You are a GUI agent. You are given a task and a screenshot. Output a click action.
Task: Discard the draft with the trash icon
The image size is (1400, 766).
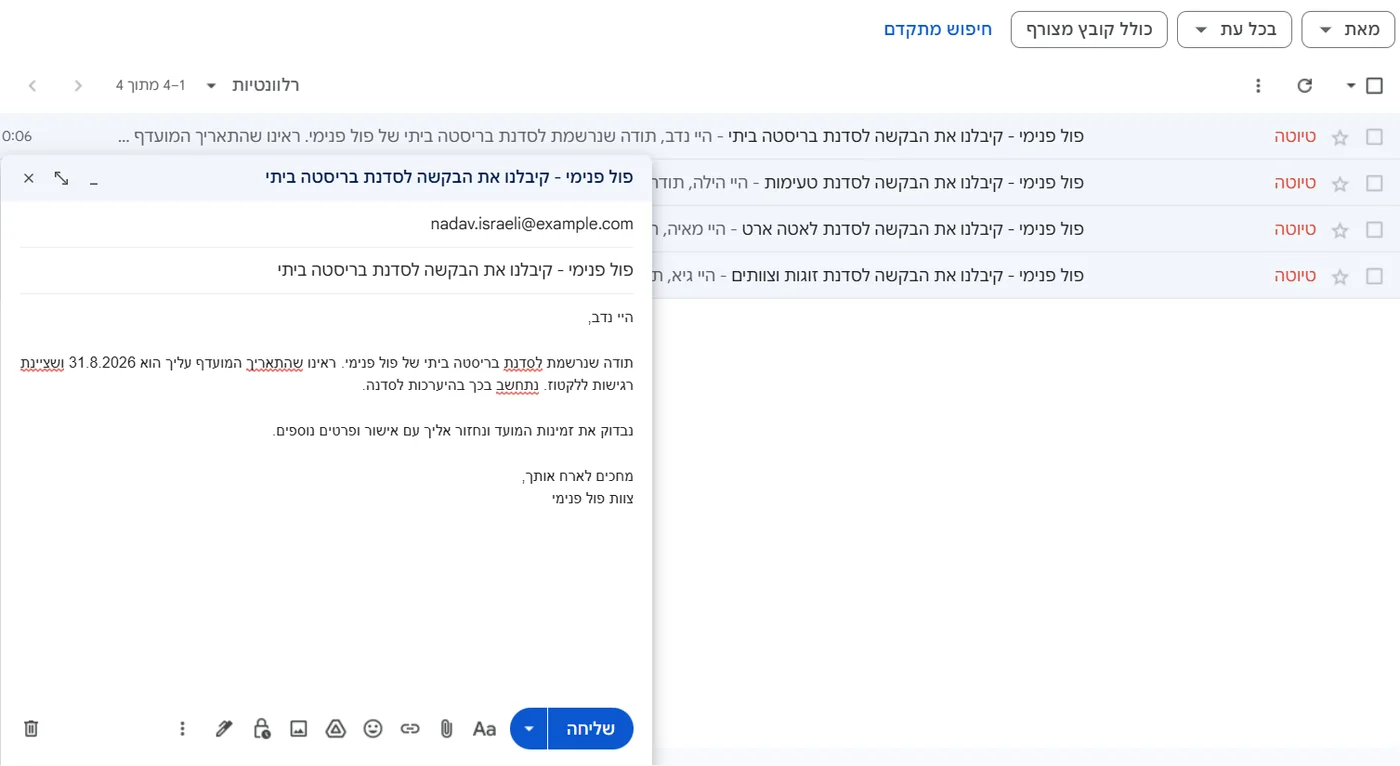click(31, 729)
